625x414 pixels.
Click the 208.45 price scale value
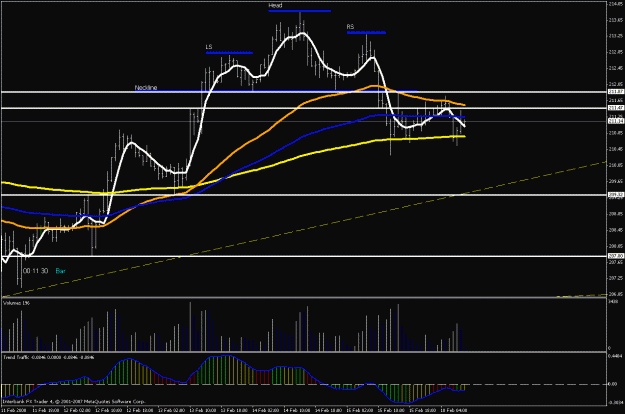(615, 230)
